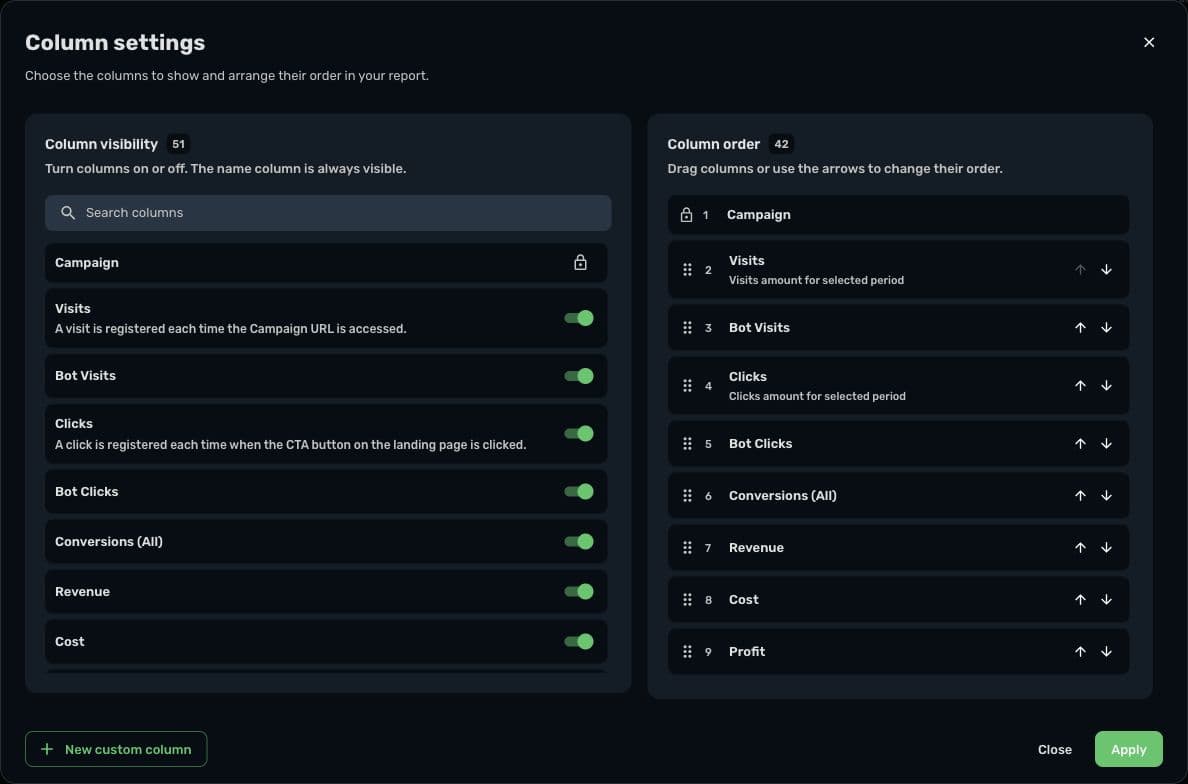
Task: Click the Column settings heading
Action: tap(115, 42)
